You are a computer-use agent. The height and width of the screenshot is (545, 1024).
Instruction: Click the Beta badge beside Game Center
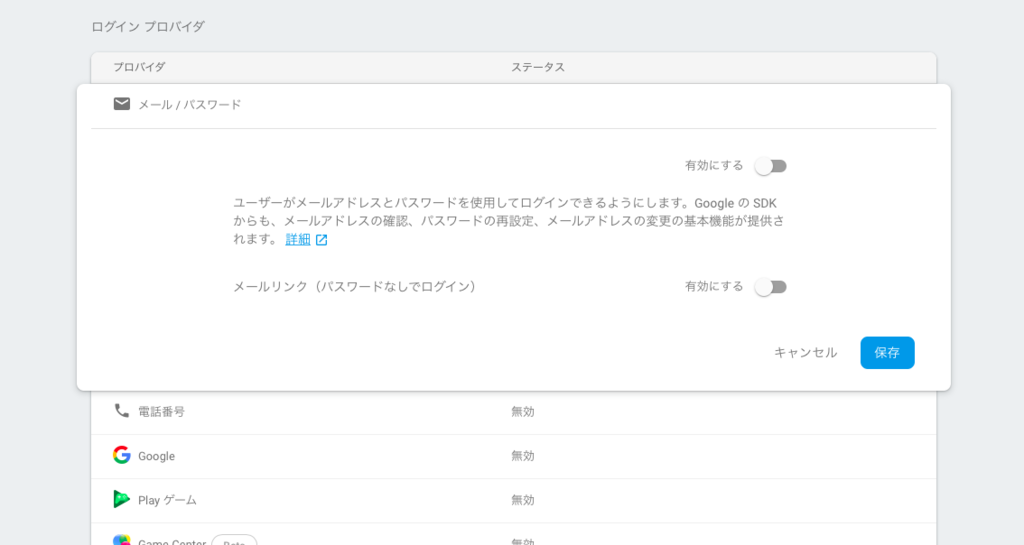[x=234, y=540]
